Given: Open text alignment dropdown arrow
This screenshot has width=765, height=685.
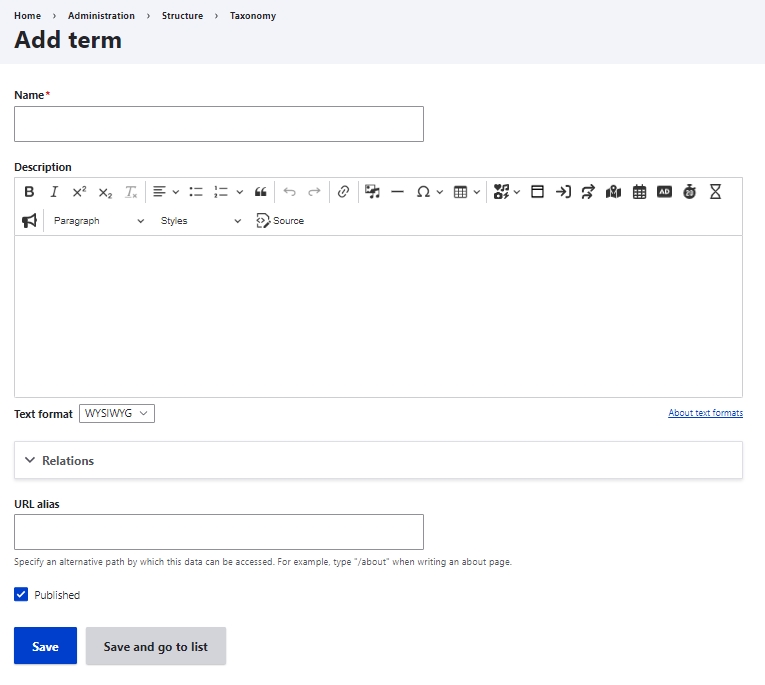Looking at the screenshot, I should click(176, 192).
